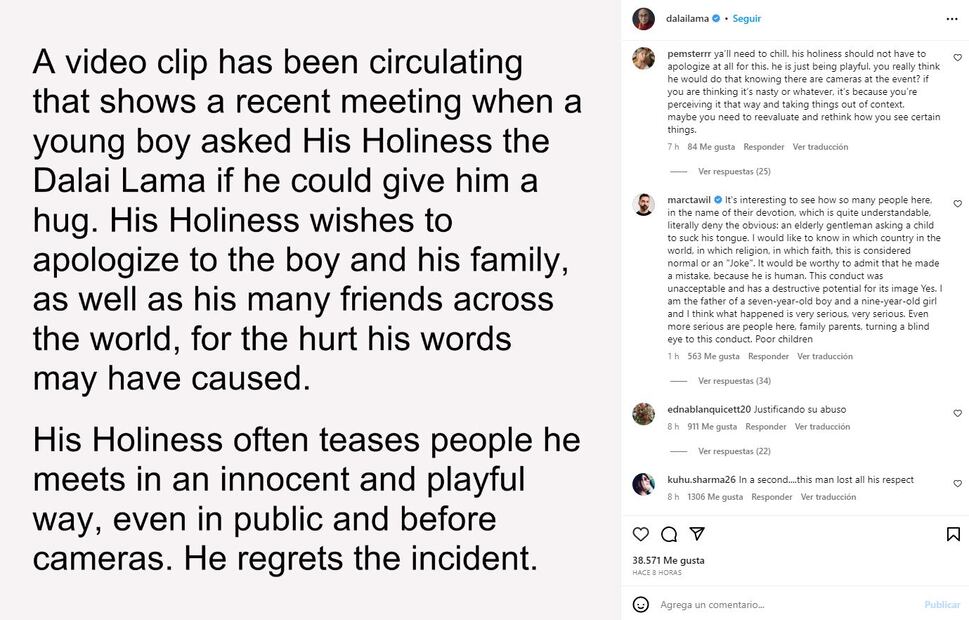Expand 'Ver respuestas (25)' replies

point(734,171)
